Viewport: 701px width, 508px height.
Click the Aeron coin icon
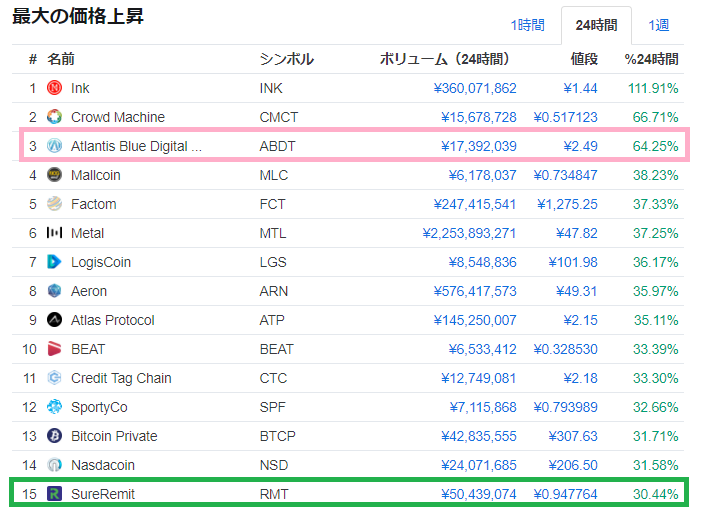tap(55, 291)
